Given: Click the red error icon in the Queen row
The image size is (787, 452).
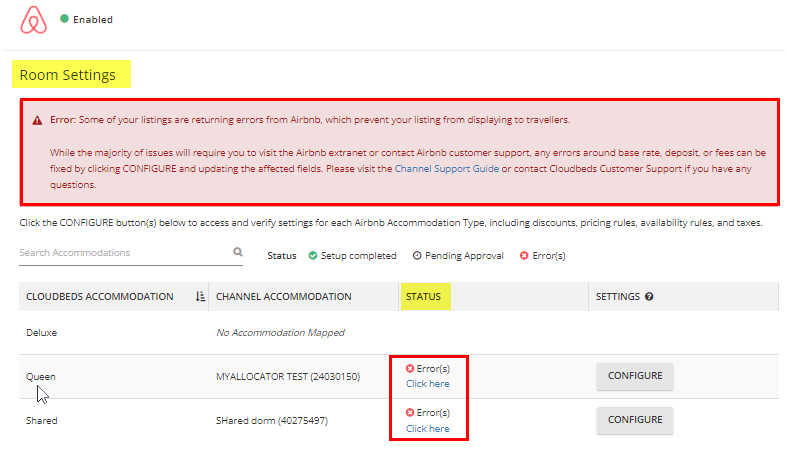Looking at the screenshot, I should pyautogui.click(x=410, y=369).
